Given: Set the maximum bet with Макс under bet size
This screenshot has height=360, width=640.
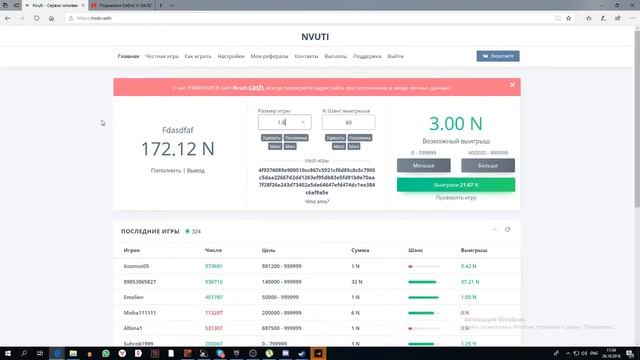Looking at the screenshot, I should [x=275, y=146].
